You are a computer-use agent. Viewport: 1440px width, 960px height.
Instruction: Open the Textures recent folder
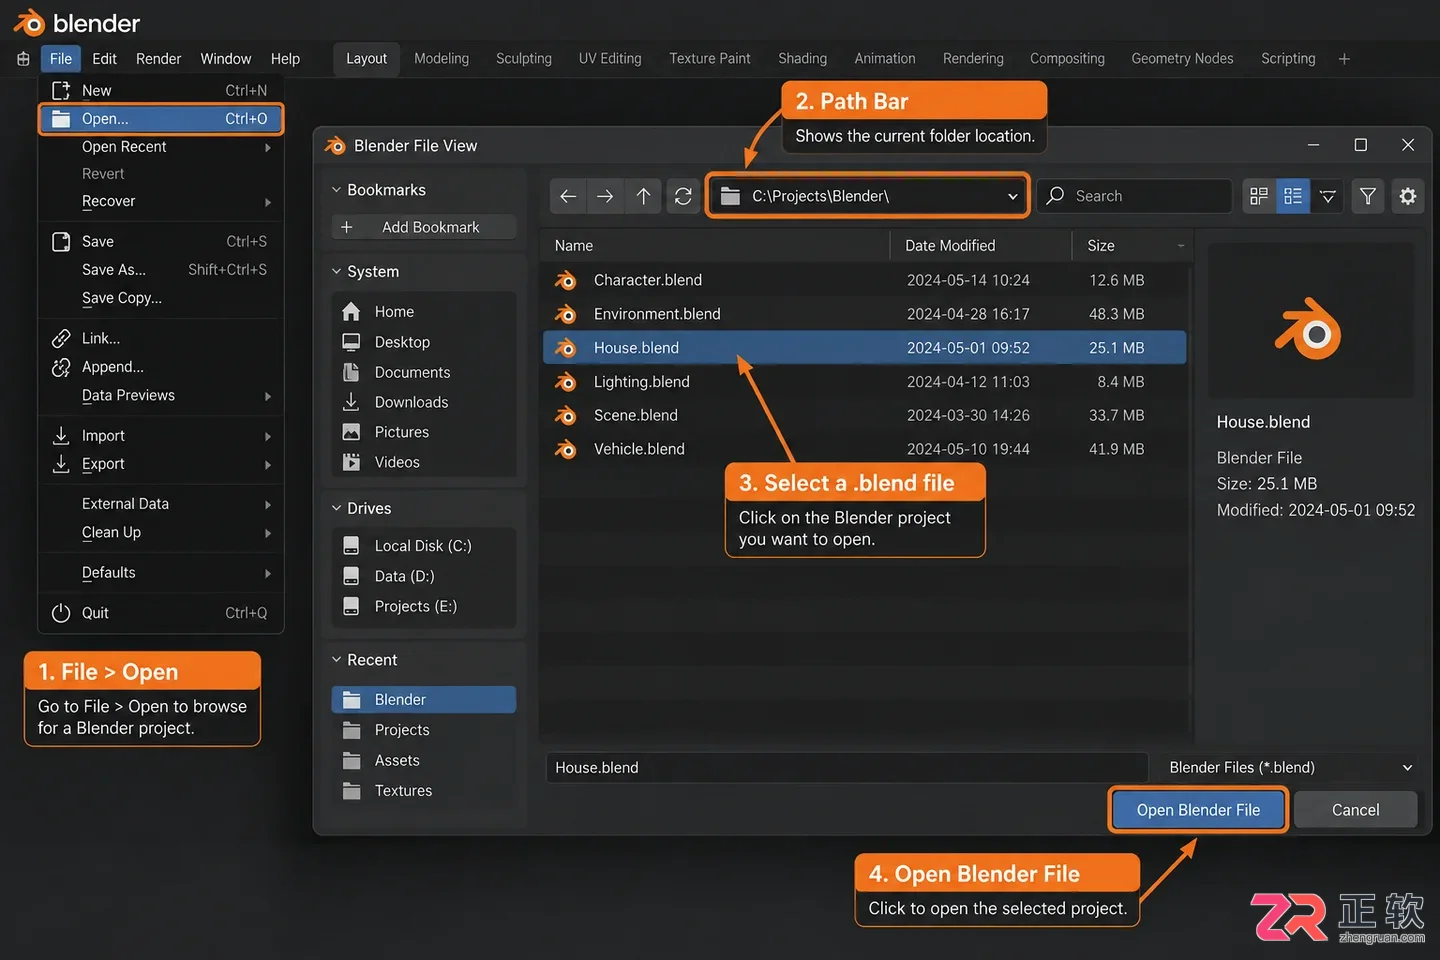tap(424, 791)
